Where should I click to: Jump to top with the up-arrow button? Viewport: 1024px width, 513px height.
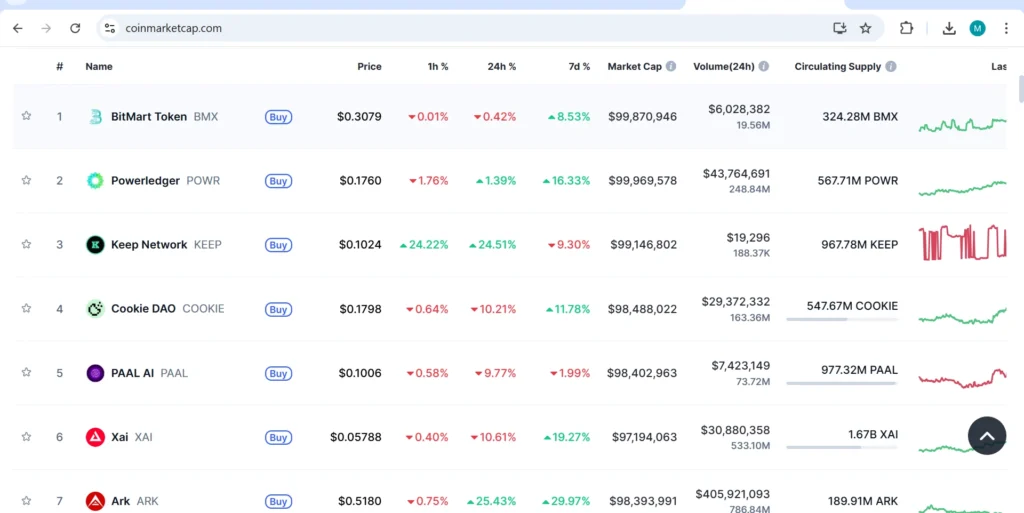click(987, 435)
